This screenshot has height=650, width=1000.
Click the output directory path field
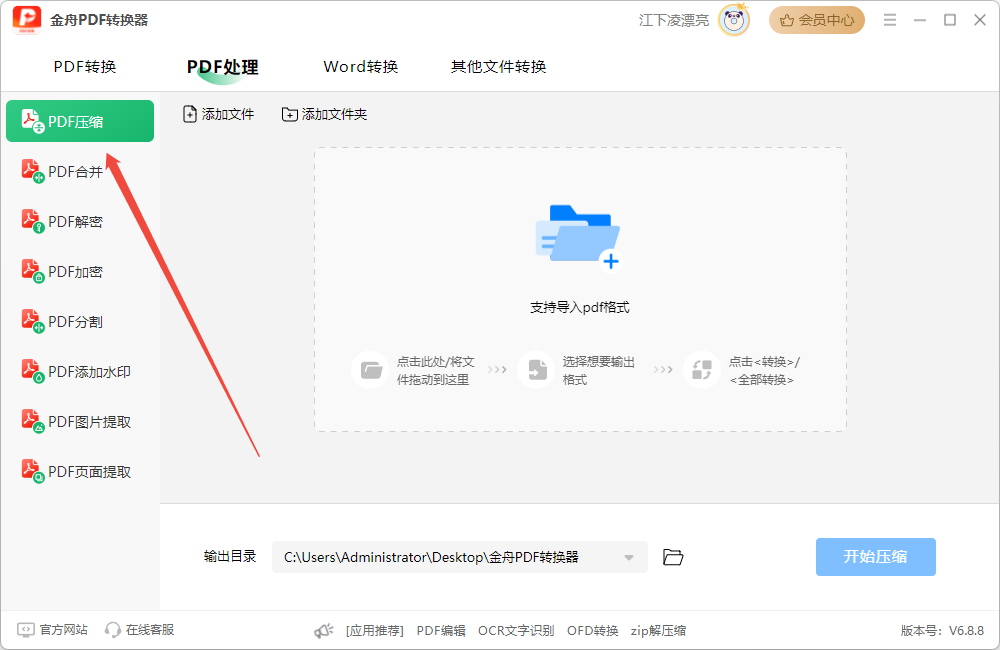[x=459, y=557]
